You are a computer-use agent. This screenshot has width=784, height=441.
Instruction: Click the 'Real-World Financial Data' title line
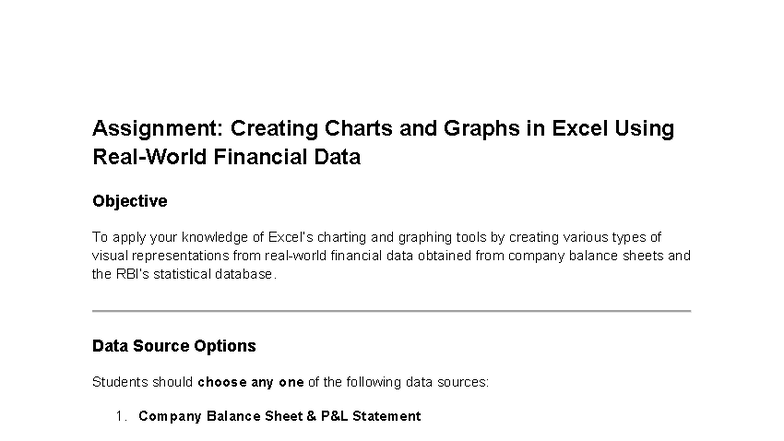click(x=226, y=157)
